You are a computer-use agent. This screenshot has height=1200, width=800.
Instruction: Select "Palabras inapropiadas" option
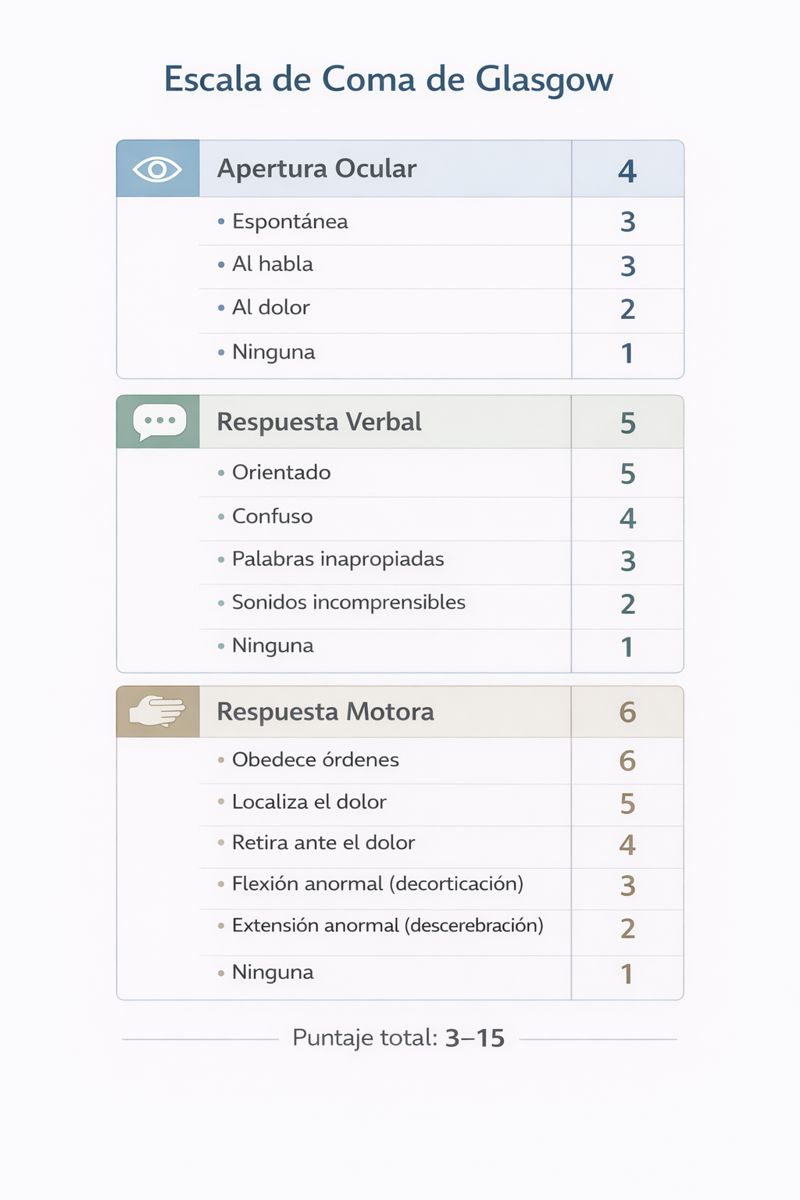point(338,560)
